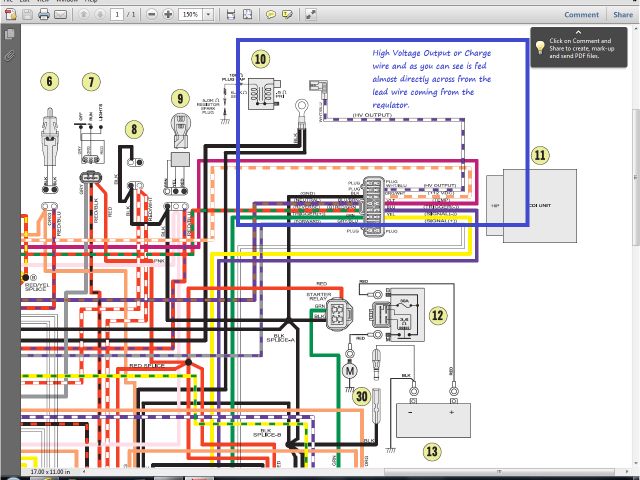This screenshot has height=480, width=640.
Task: Go to the previous page arrow
Action: point(84,15)
